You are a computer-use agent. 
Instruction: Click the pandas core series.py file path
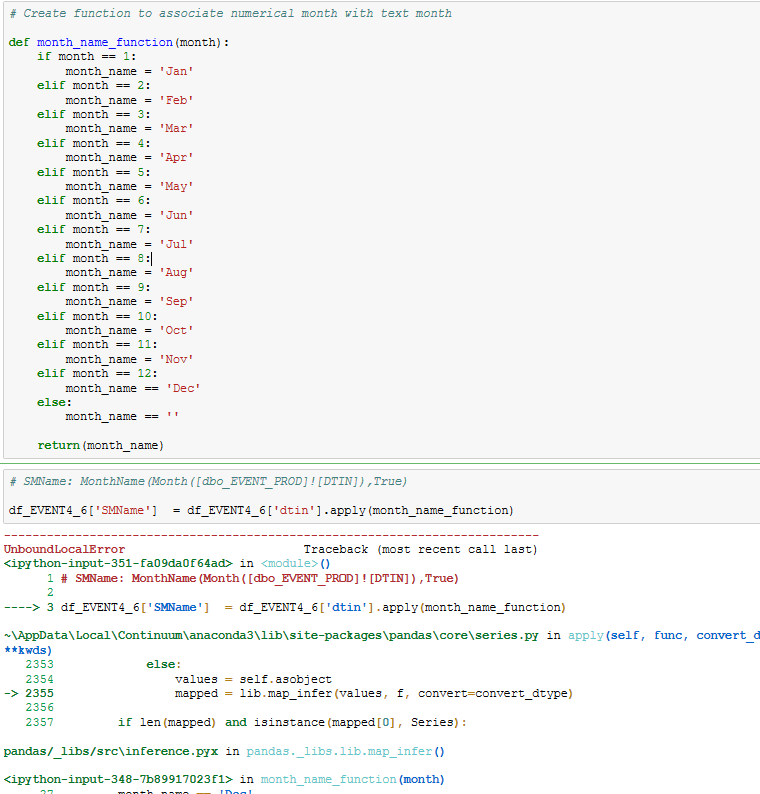271,635
